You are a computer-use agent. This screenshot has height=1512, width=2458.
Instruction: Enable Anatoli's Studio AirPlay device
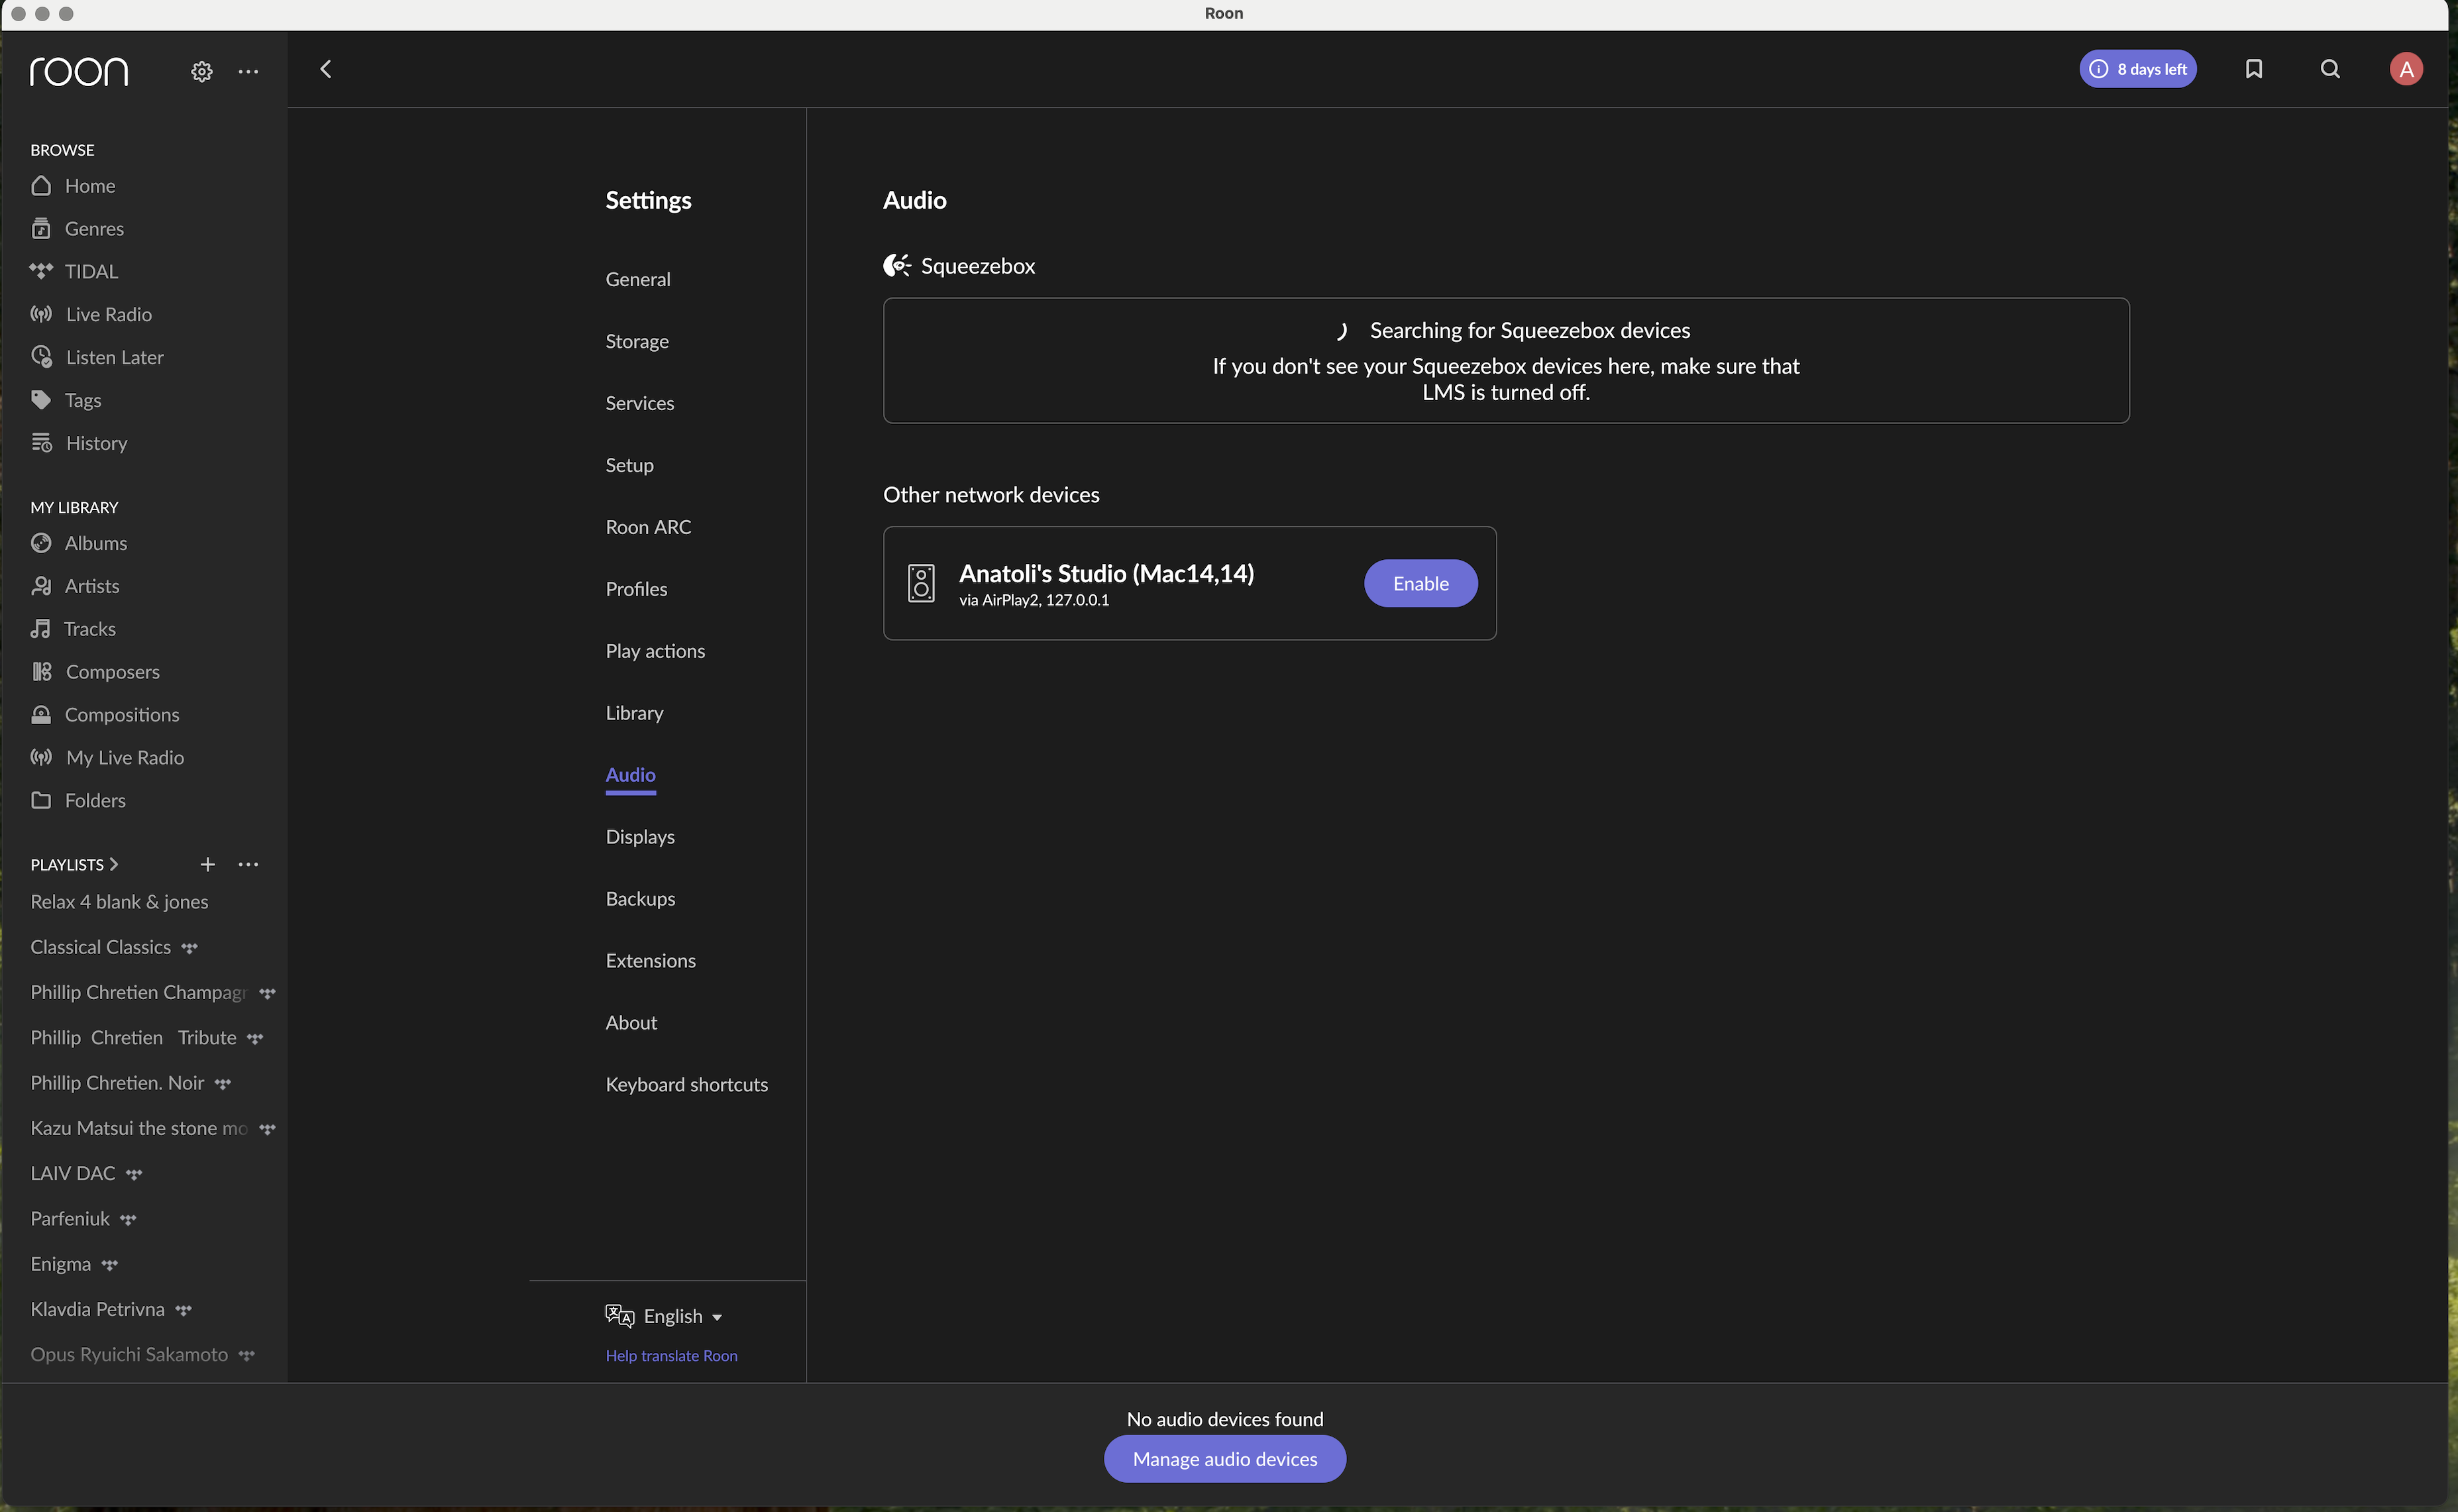coord(1420,583)
